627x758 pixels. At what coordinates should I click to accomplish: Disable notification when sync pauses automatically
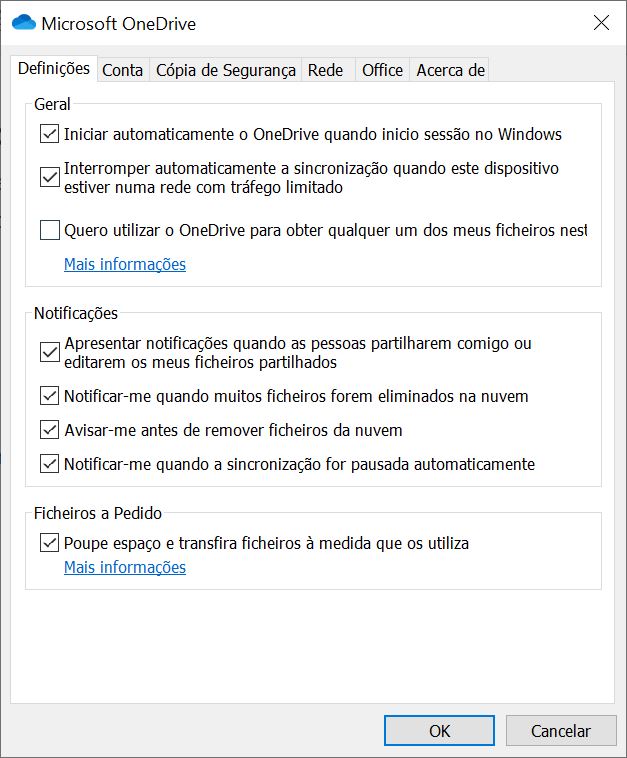pos(50,464)
